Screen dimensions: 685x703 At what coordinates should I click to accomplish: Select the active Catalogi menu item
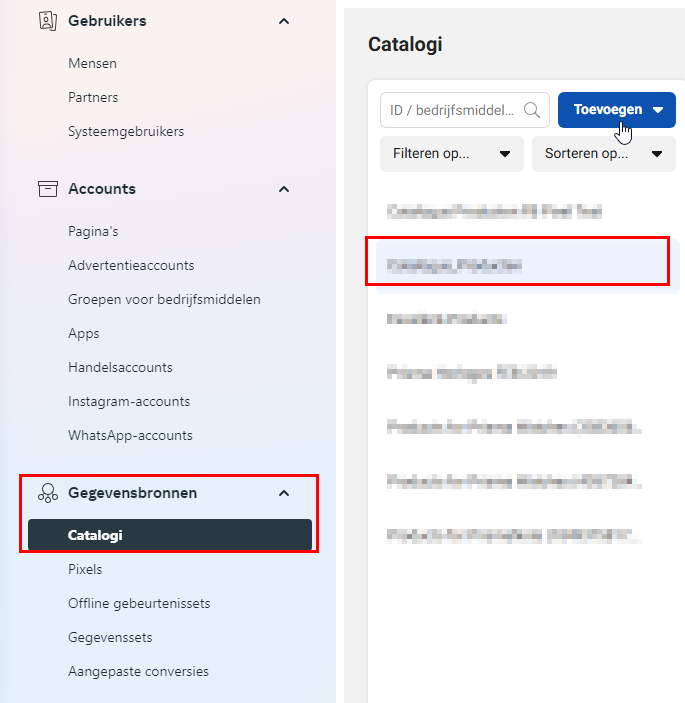[x=170, y=535]
